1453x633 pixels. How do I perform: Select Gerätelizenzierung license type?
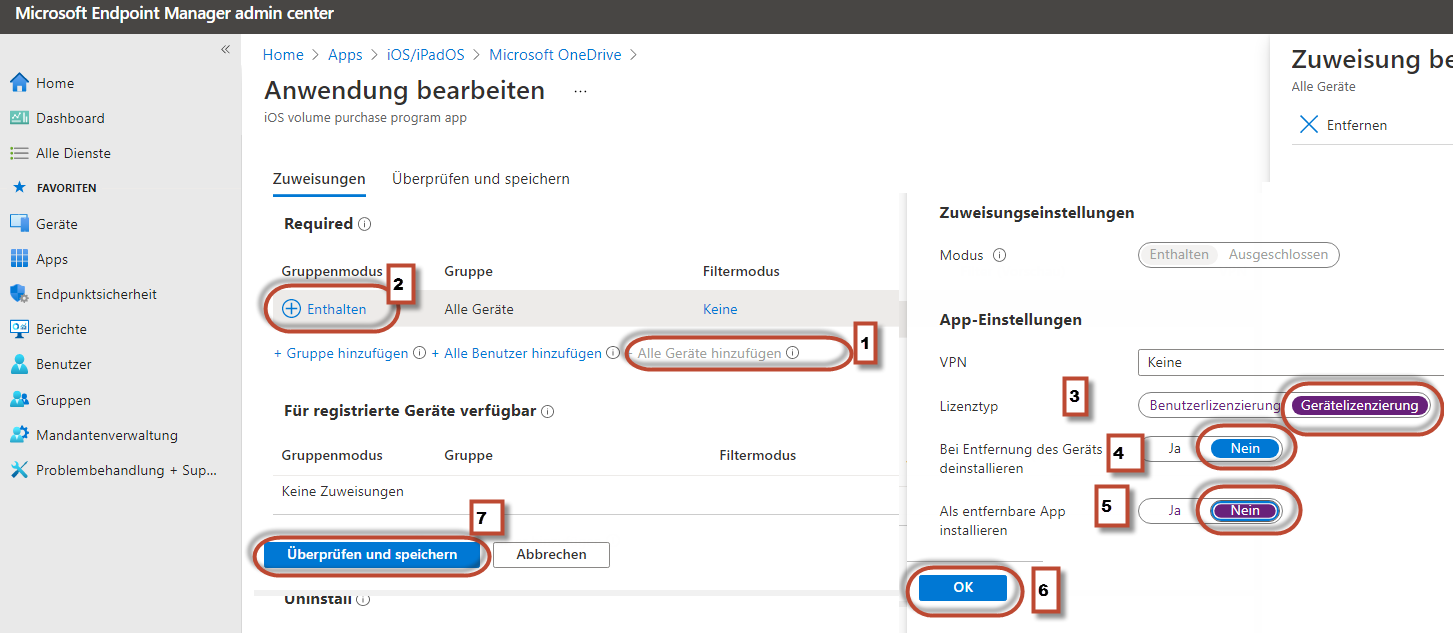(x=1359, y=406)
